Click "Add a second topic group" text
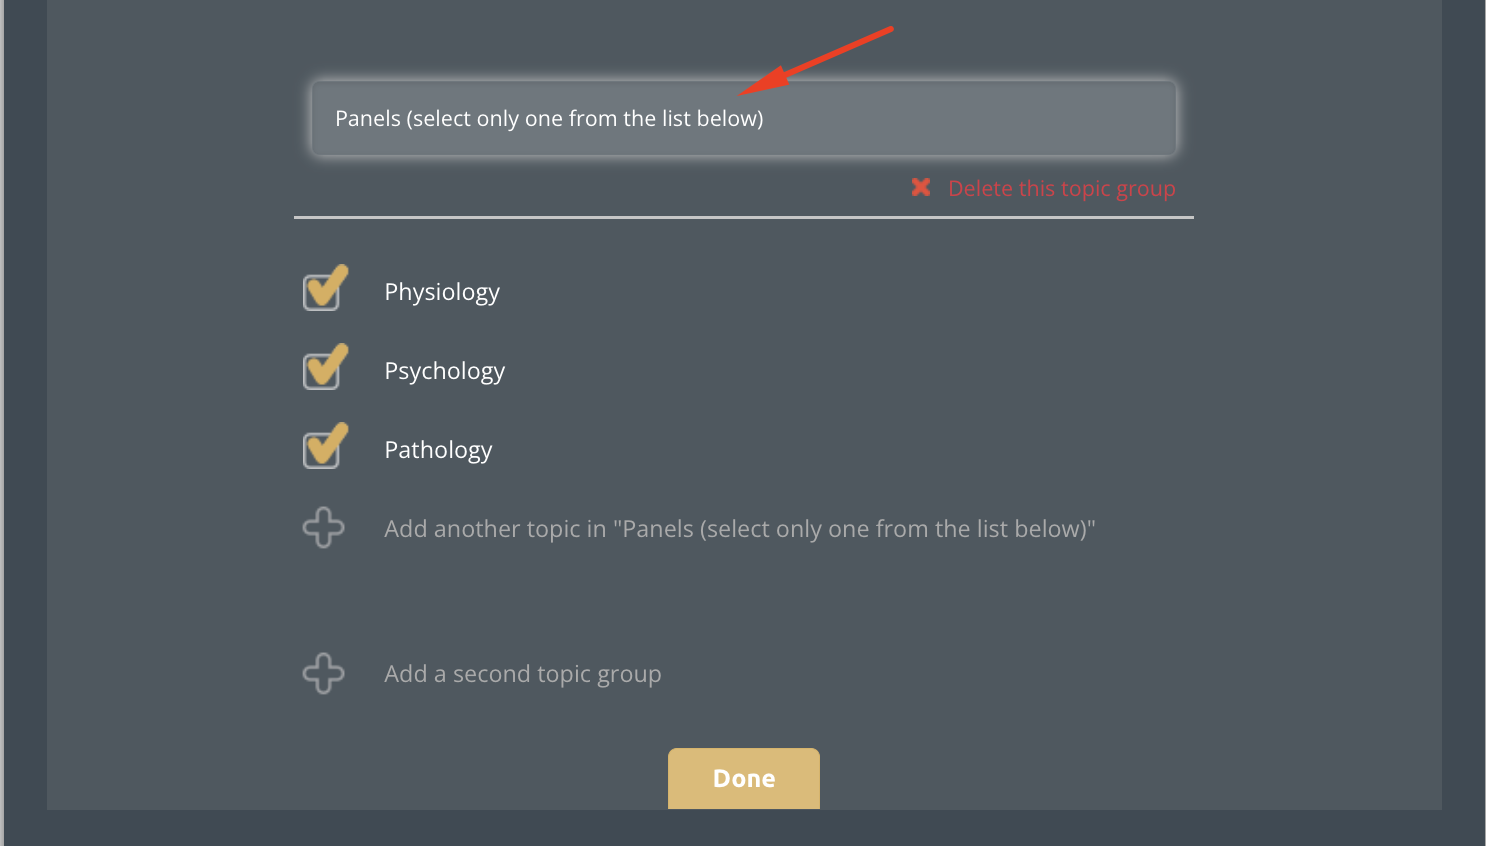This screenshot has height=846, width=1486. (523, 674)
